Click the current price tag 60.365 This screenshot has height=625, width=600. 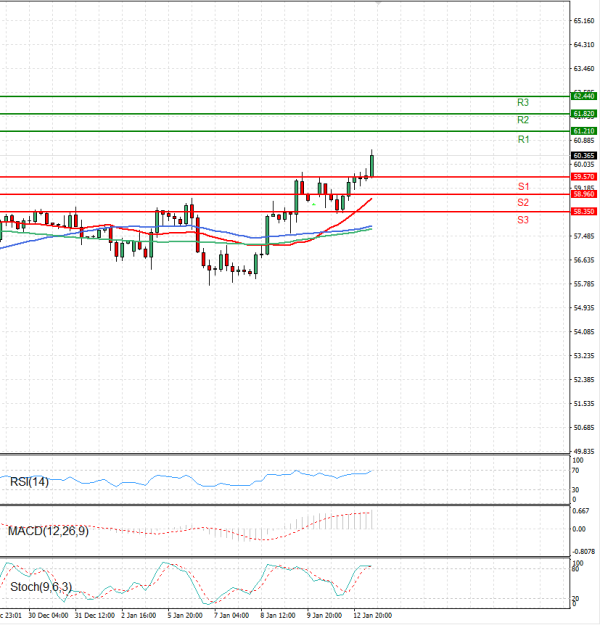click(x=584, y=156)
